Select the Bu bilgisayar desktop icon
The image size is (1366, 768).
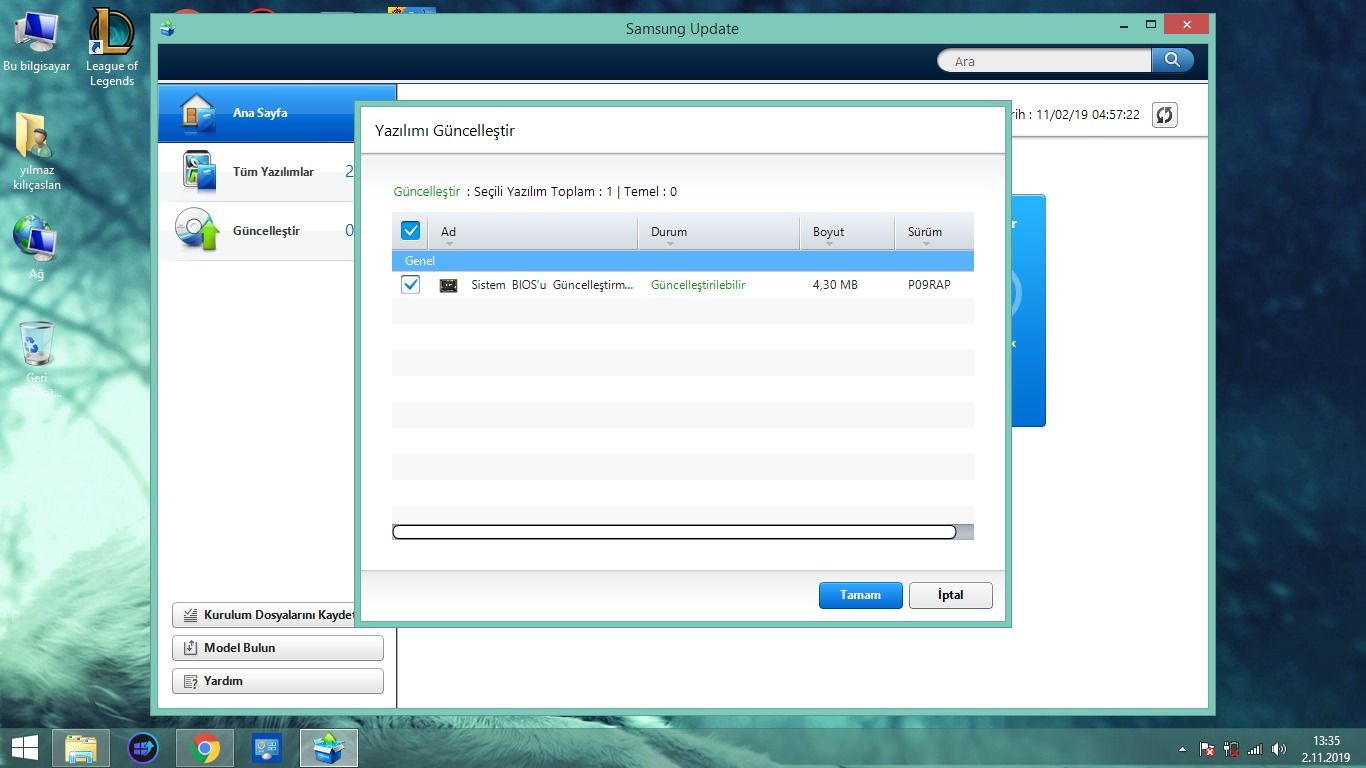[37, 42]
